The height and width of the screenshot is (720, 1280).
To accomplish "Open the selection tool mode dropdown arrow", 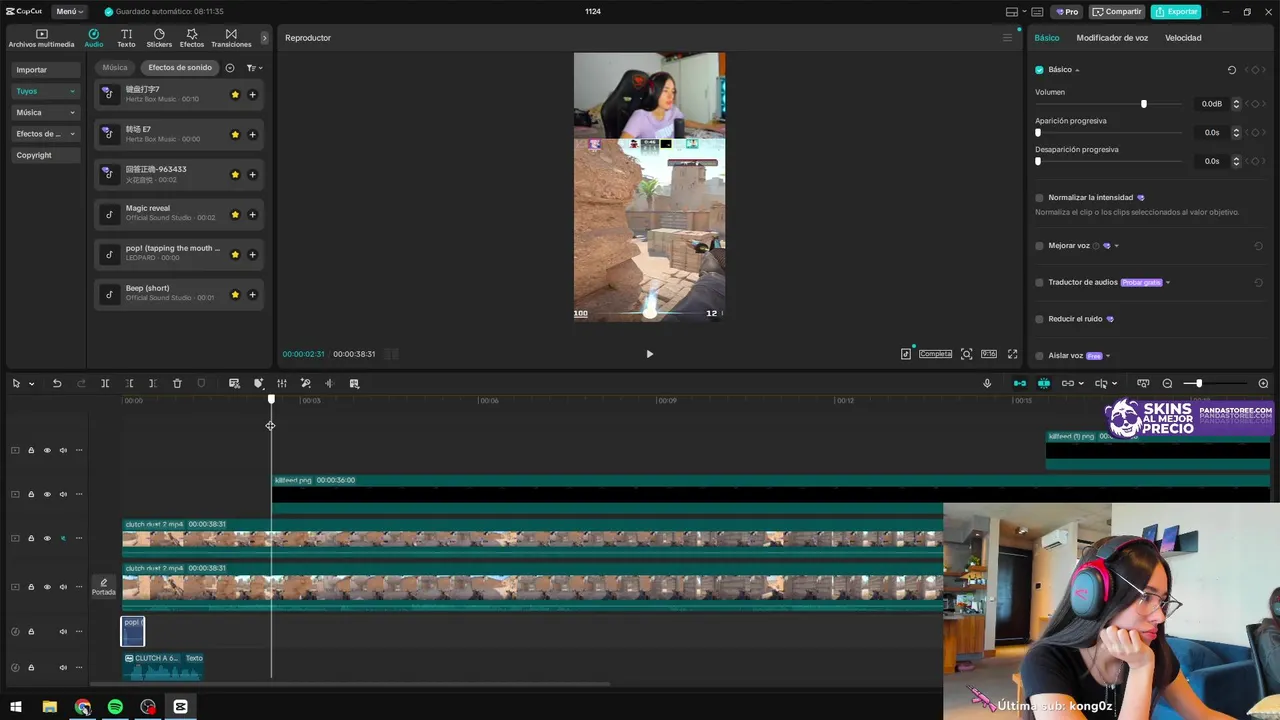I will tap(31, 384).
